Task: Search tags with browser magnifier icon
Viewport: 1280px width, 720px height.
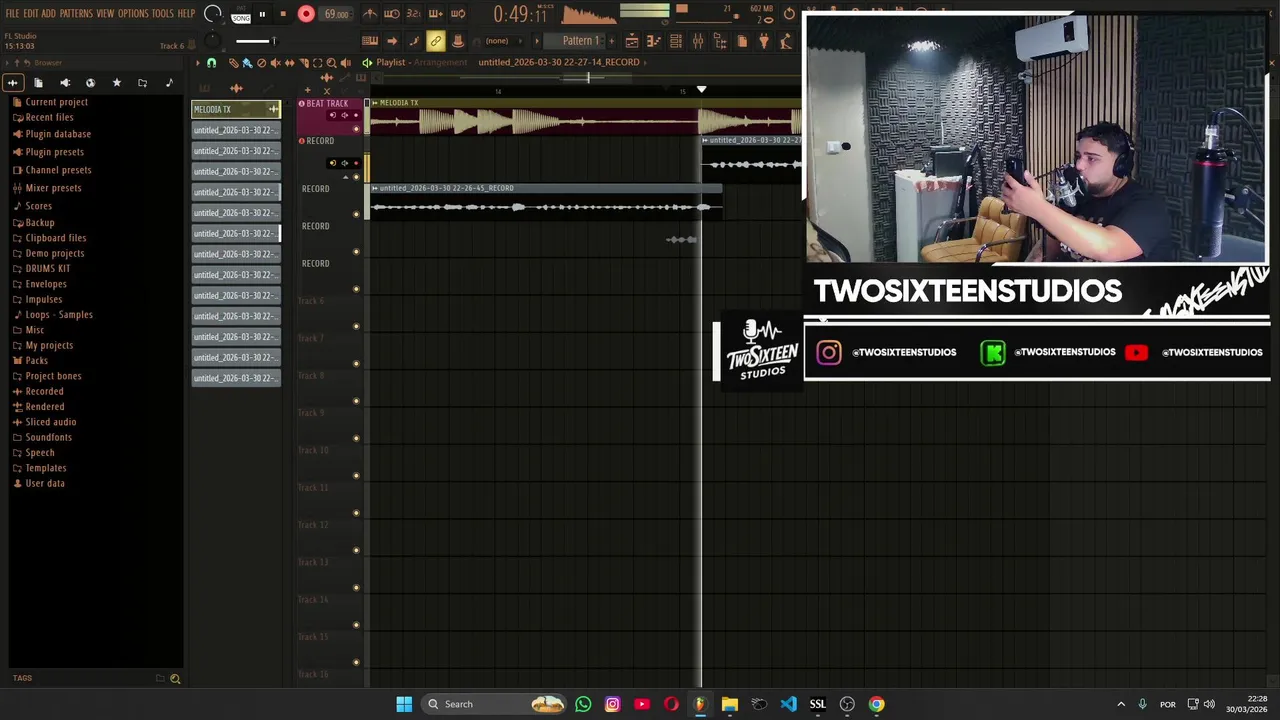Action: pyautogui.click(x=175, y=679)
